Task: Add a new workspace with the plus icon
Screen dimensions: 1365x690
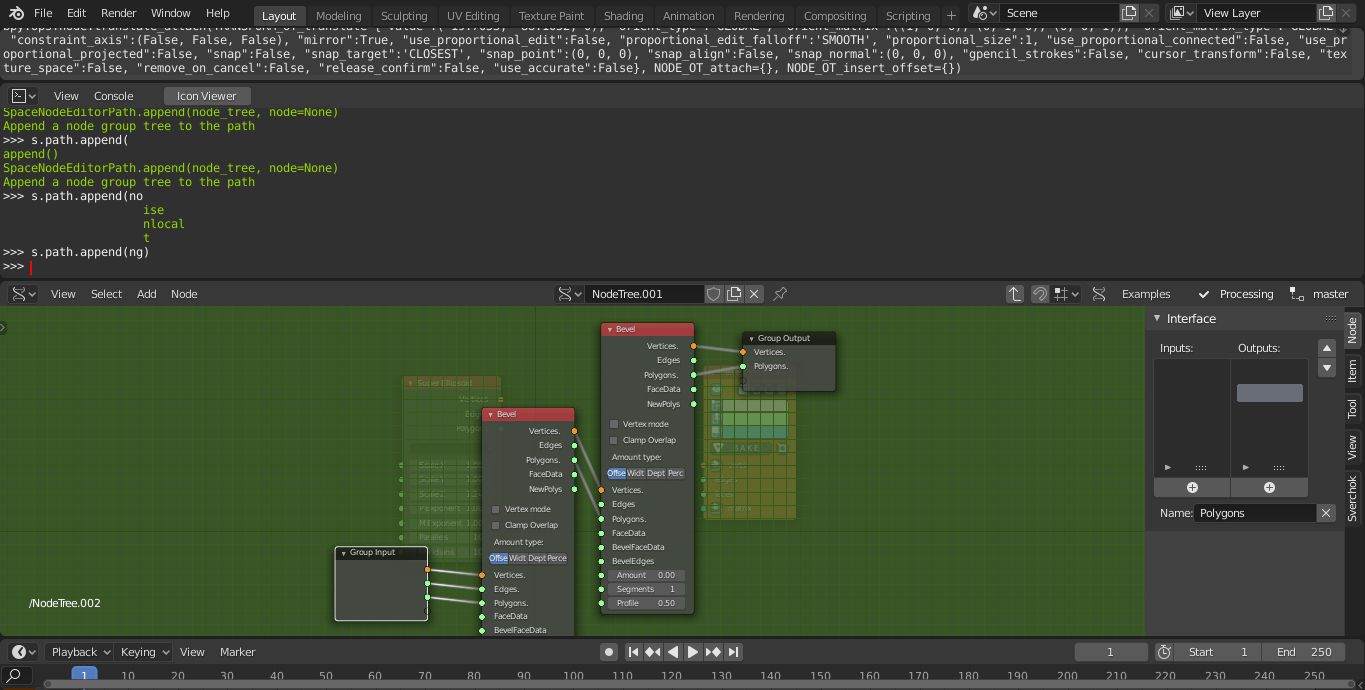Action: tap(951, 15)
